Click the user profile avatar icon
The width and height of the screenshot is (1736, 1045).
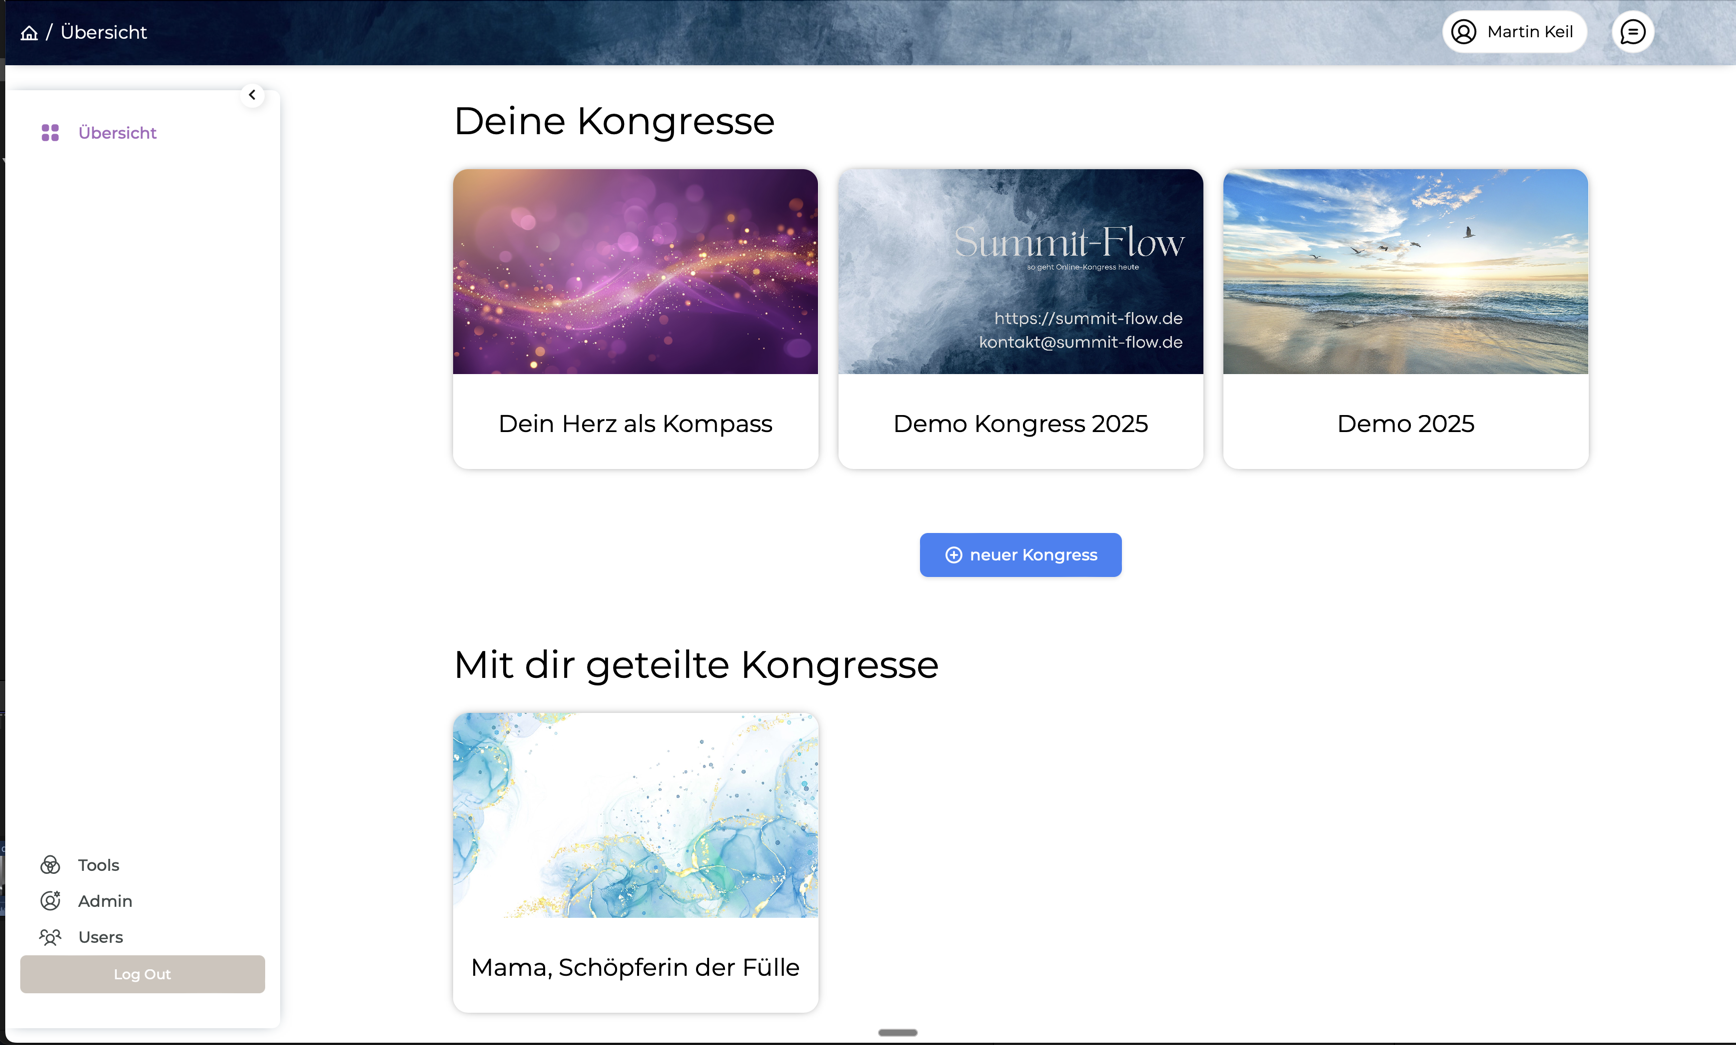[1464, 32]
